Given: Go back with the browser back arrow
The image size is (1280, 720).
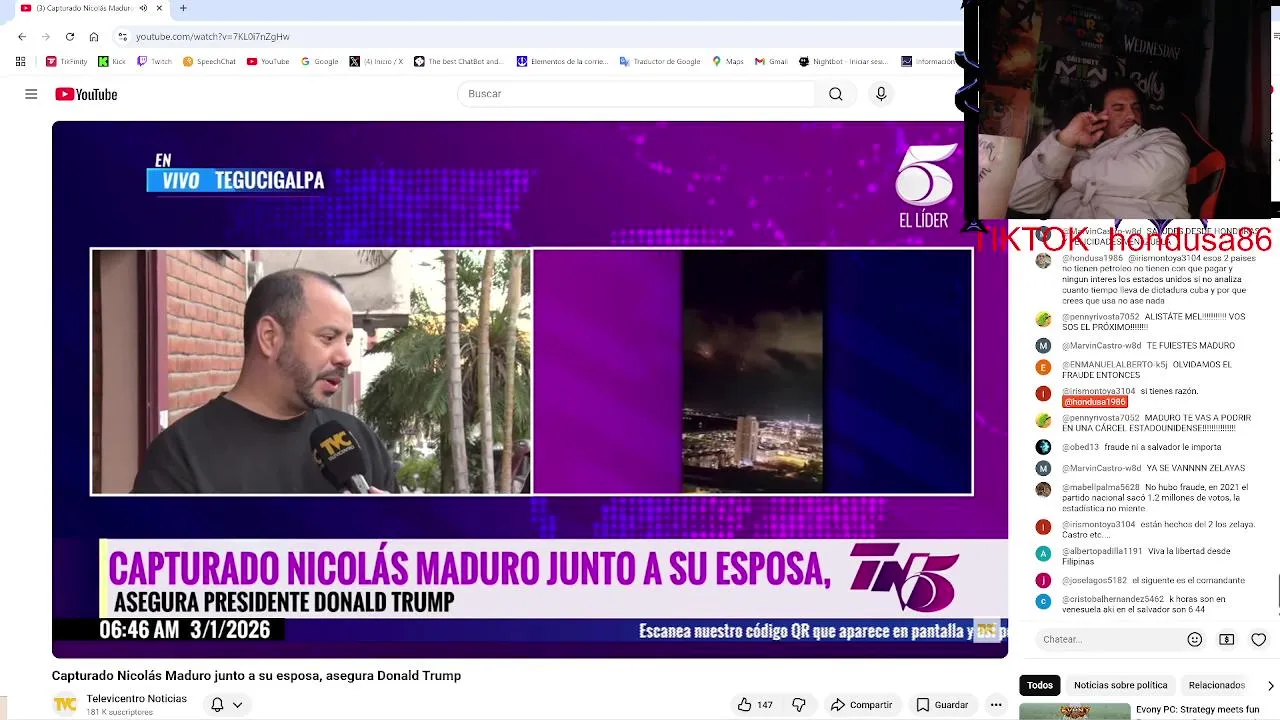Looking at the screenshot, I should (22, 37).
